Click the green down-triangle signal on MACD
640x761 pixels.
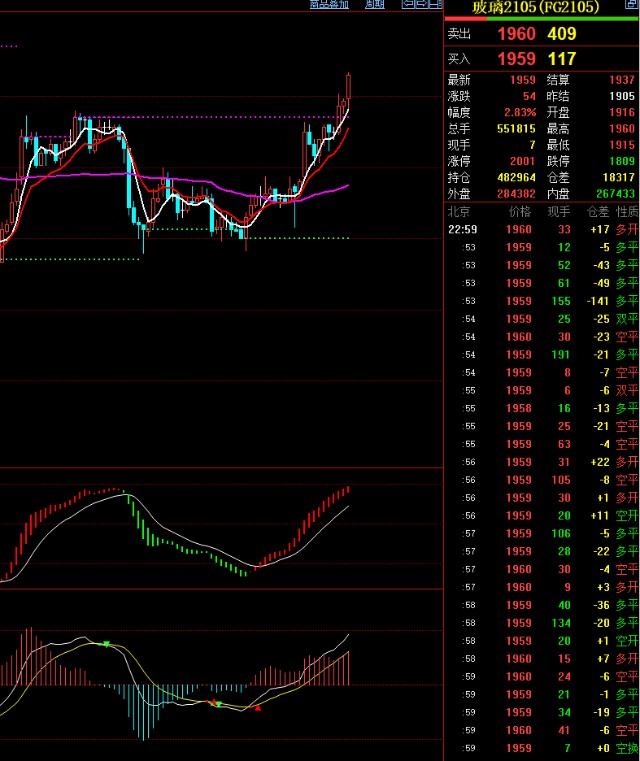pos(105,644)
